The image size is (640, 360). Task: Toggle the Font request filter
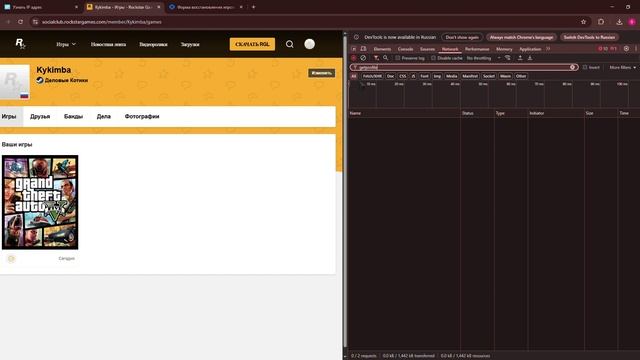coord(424,76)
